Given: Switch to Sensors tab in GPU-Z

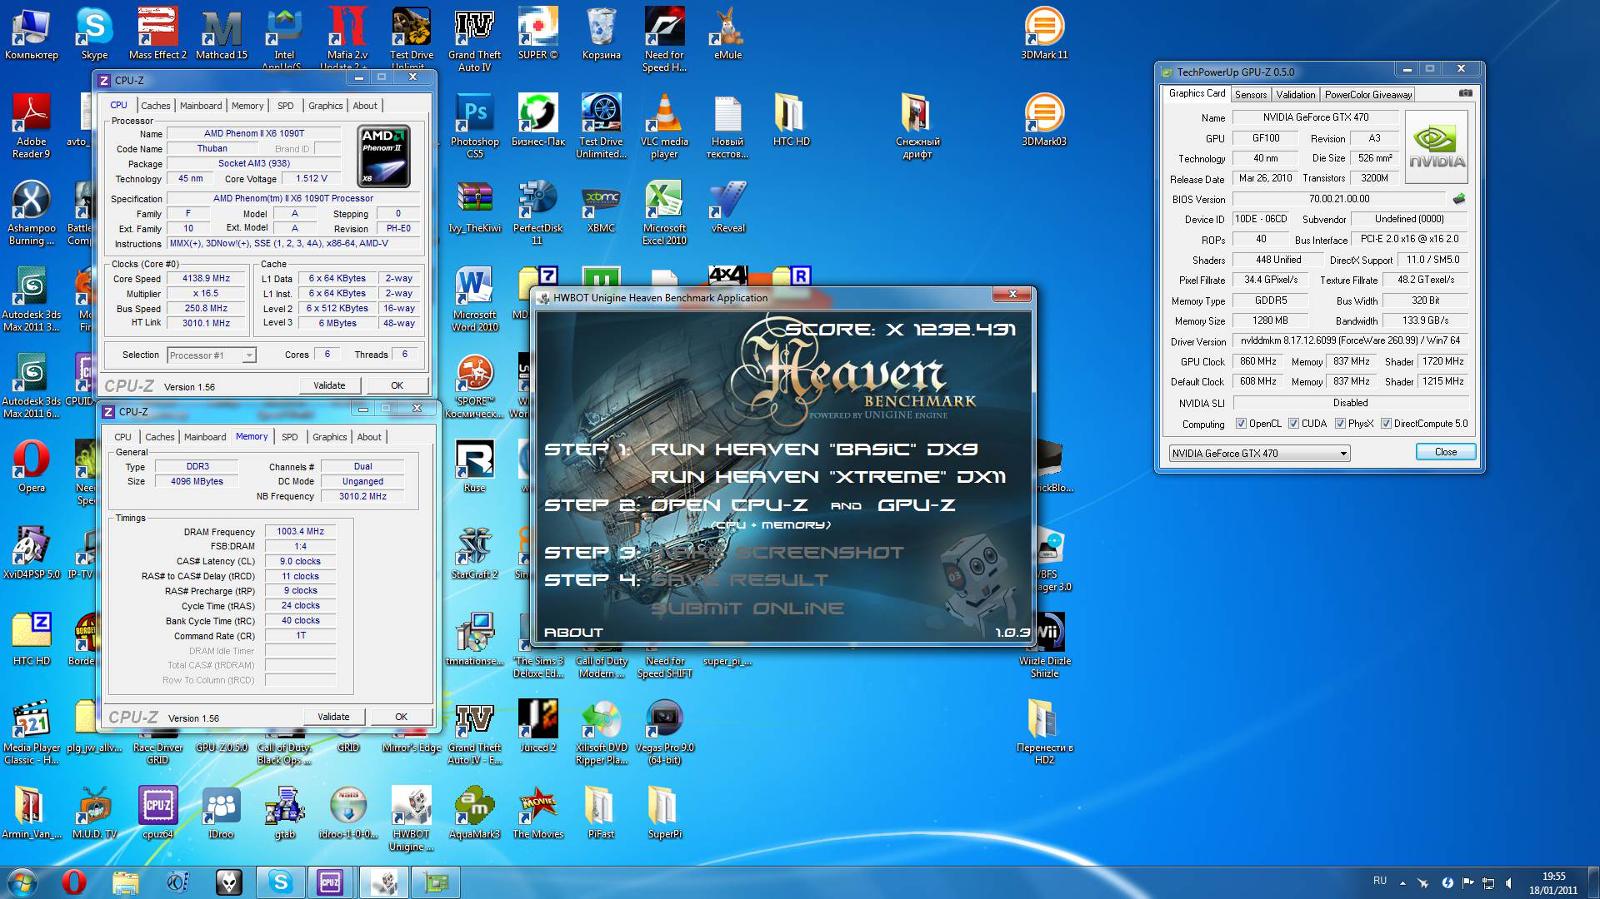Looking at the screenshot, I should pos(1250,95).
